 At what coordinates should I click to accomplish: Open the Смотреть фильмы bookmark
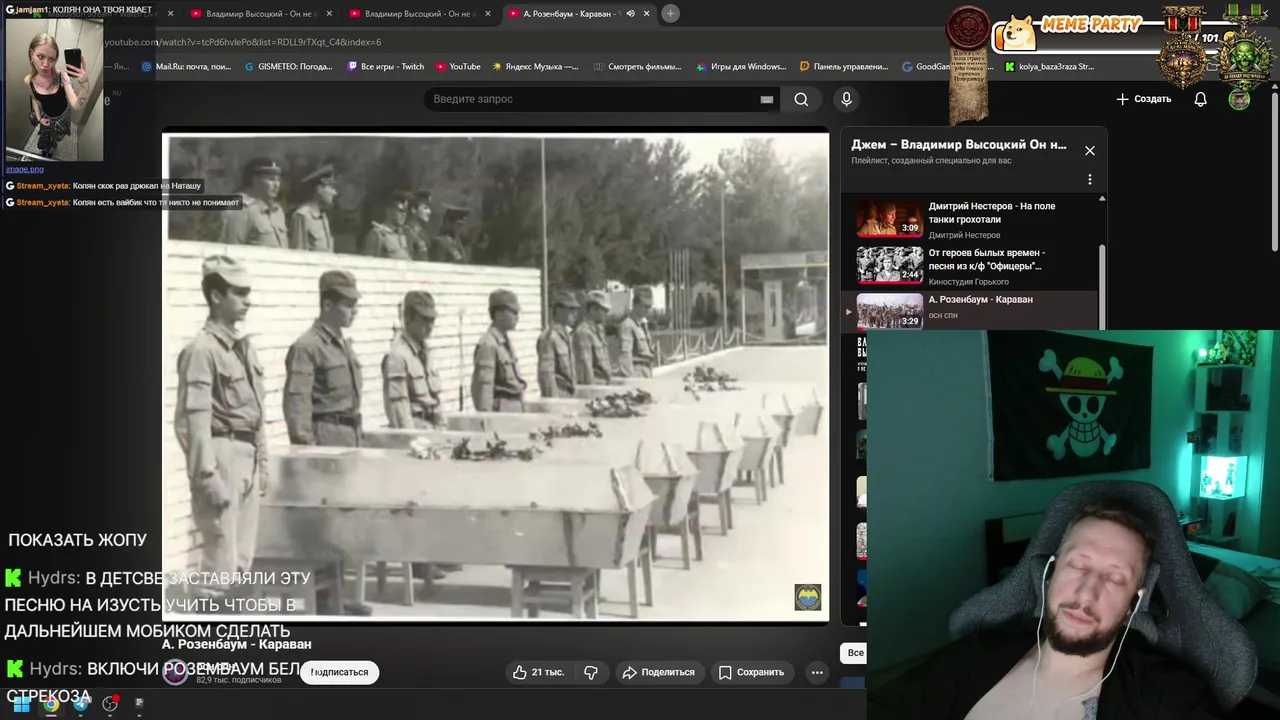click(637, 67)
